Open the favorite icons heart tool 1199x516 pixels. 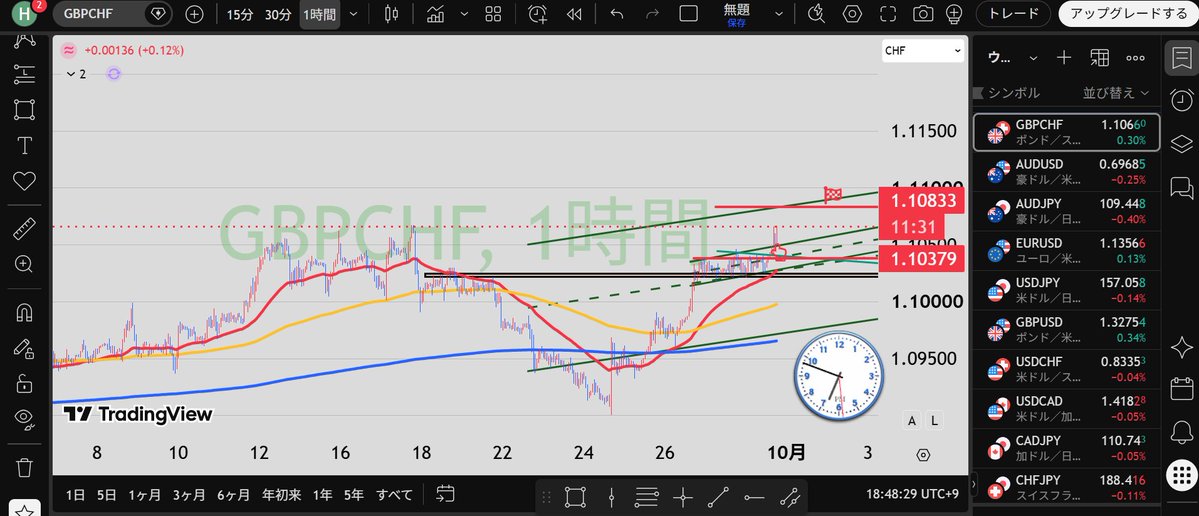pos(24,180)
